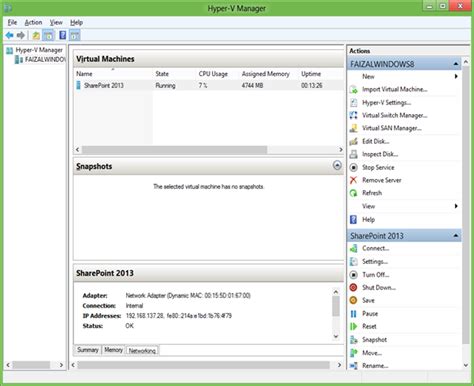Expand the New submenu arrow
The width and height of the screenshot is (474, 386).
456,76
